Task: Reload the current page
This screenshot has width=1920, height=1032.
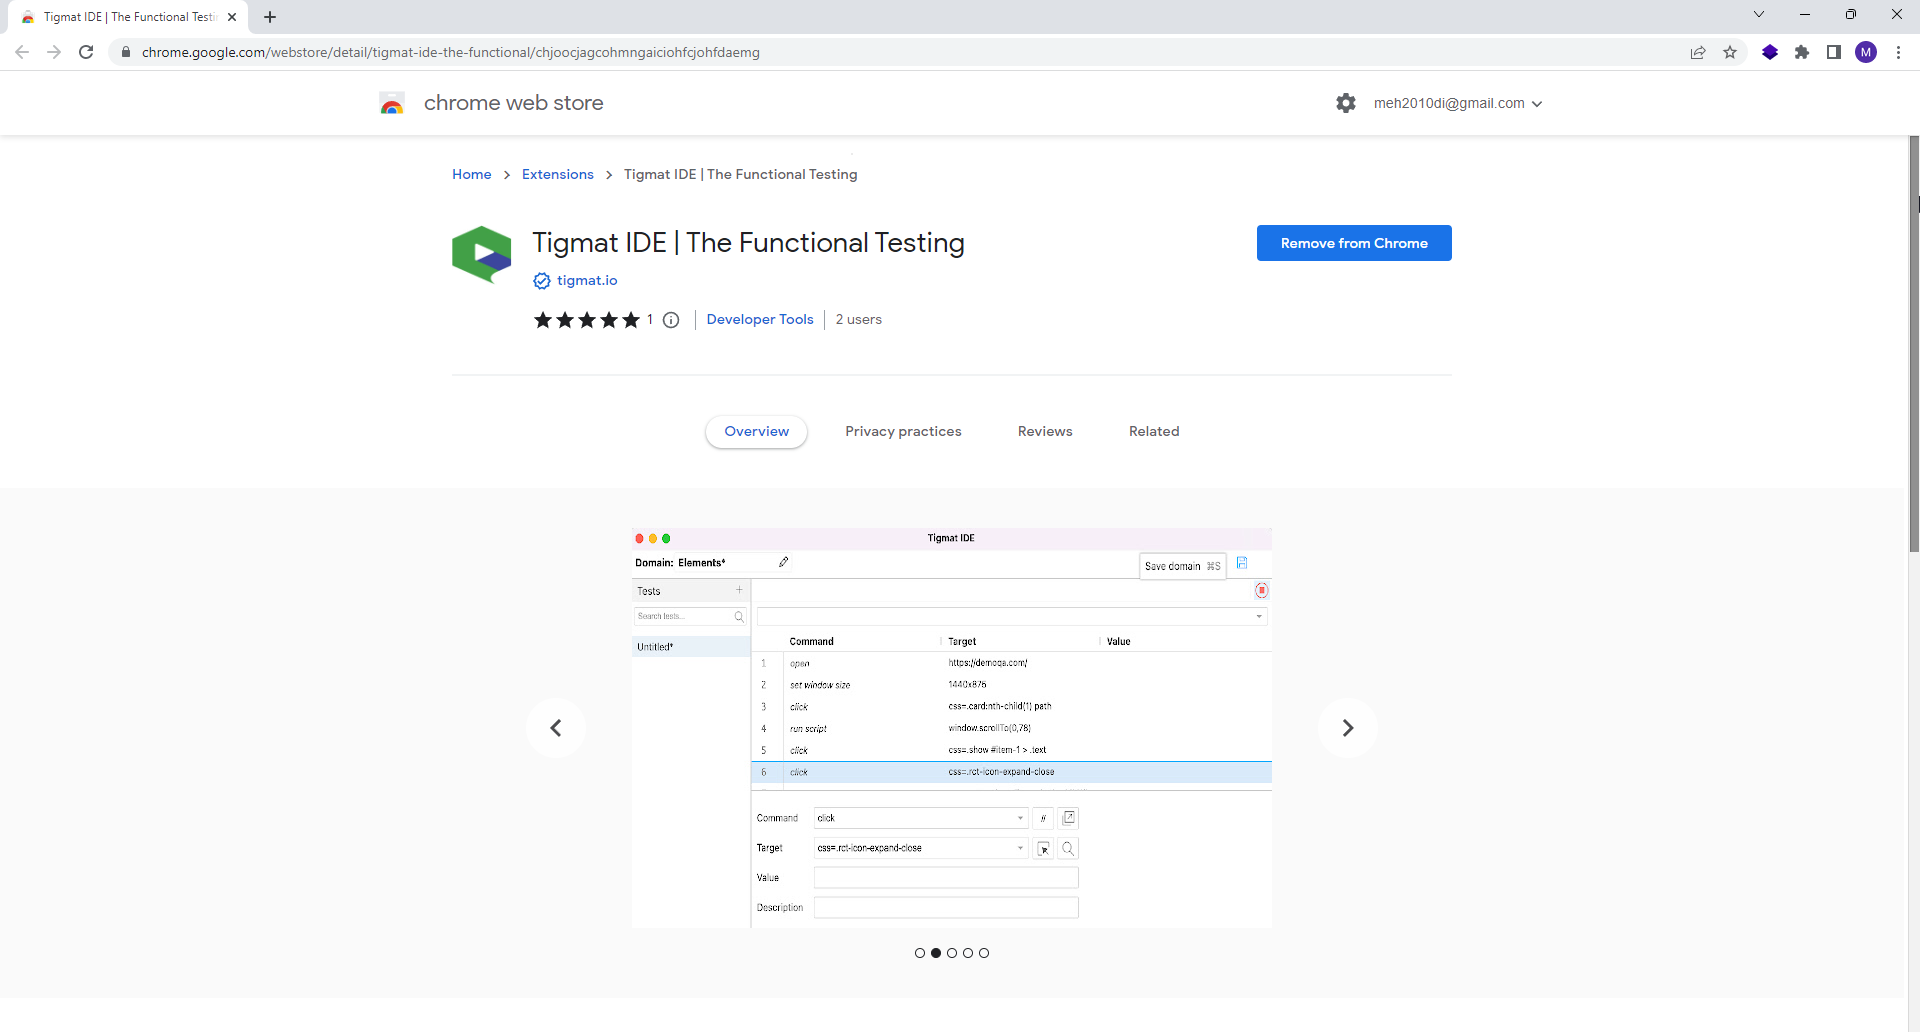Action: pos(86,52)
